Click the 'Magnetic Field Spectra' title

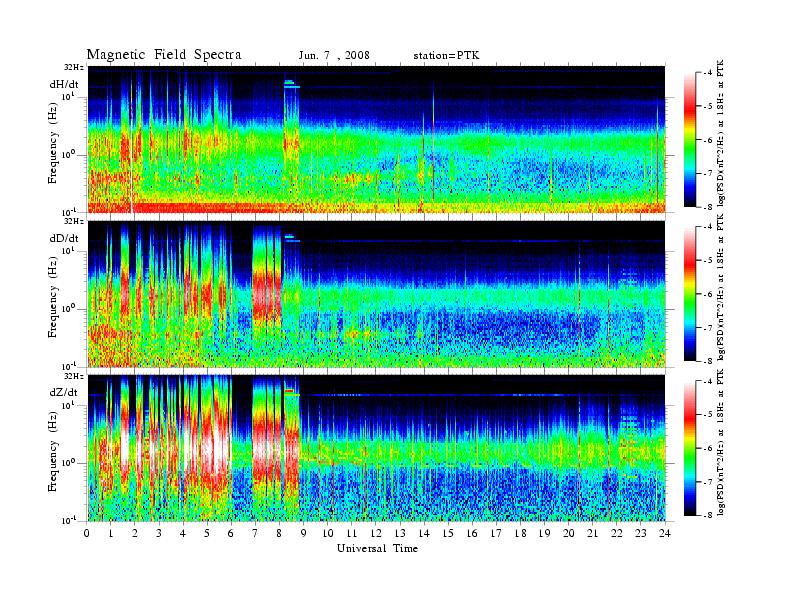click(x=164, y=55)
